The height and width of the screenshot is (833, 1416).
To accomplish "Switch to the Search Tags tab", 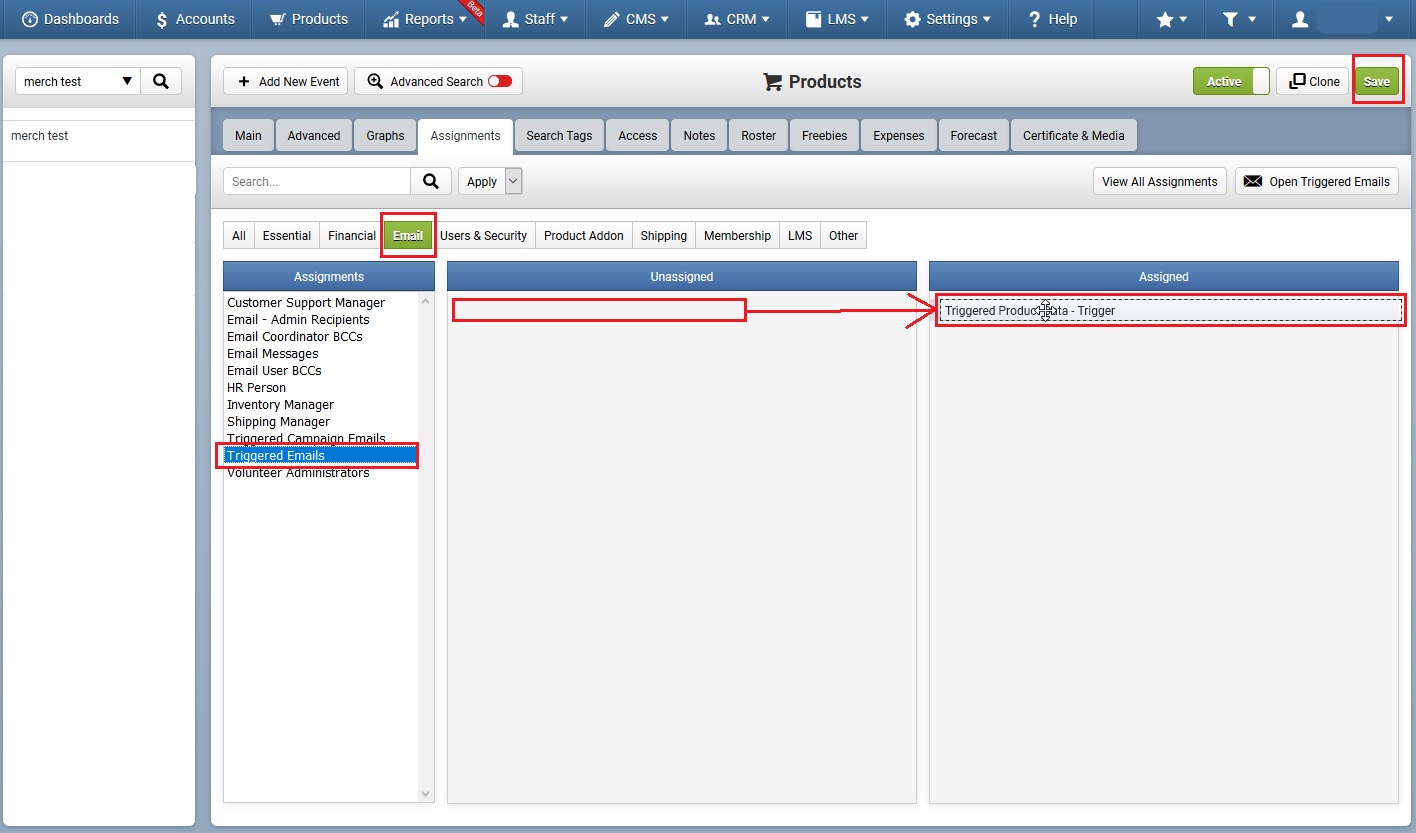I will click(x=559, y=136).
